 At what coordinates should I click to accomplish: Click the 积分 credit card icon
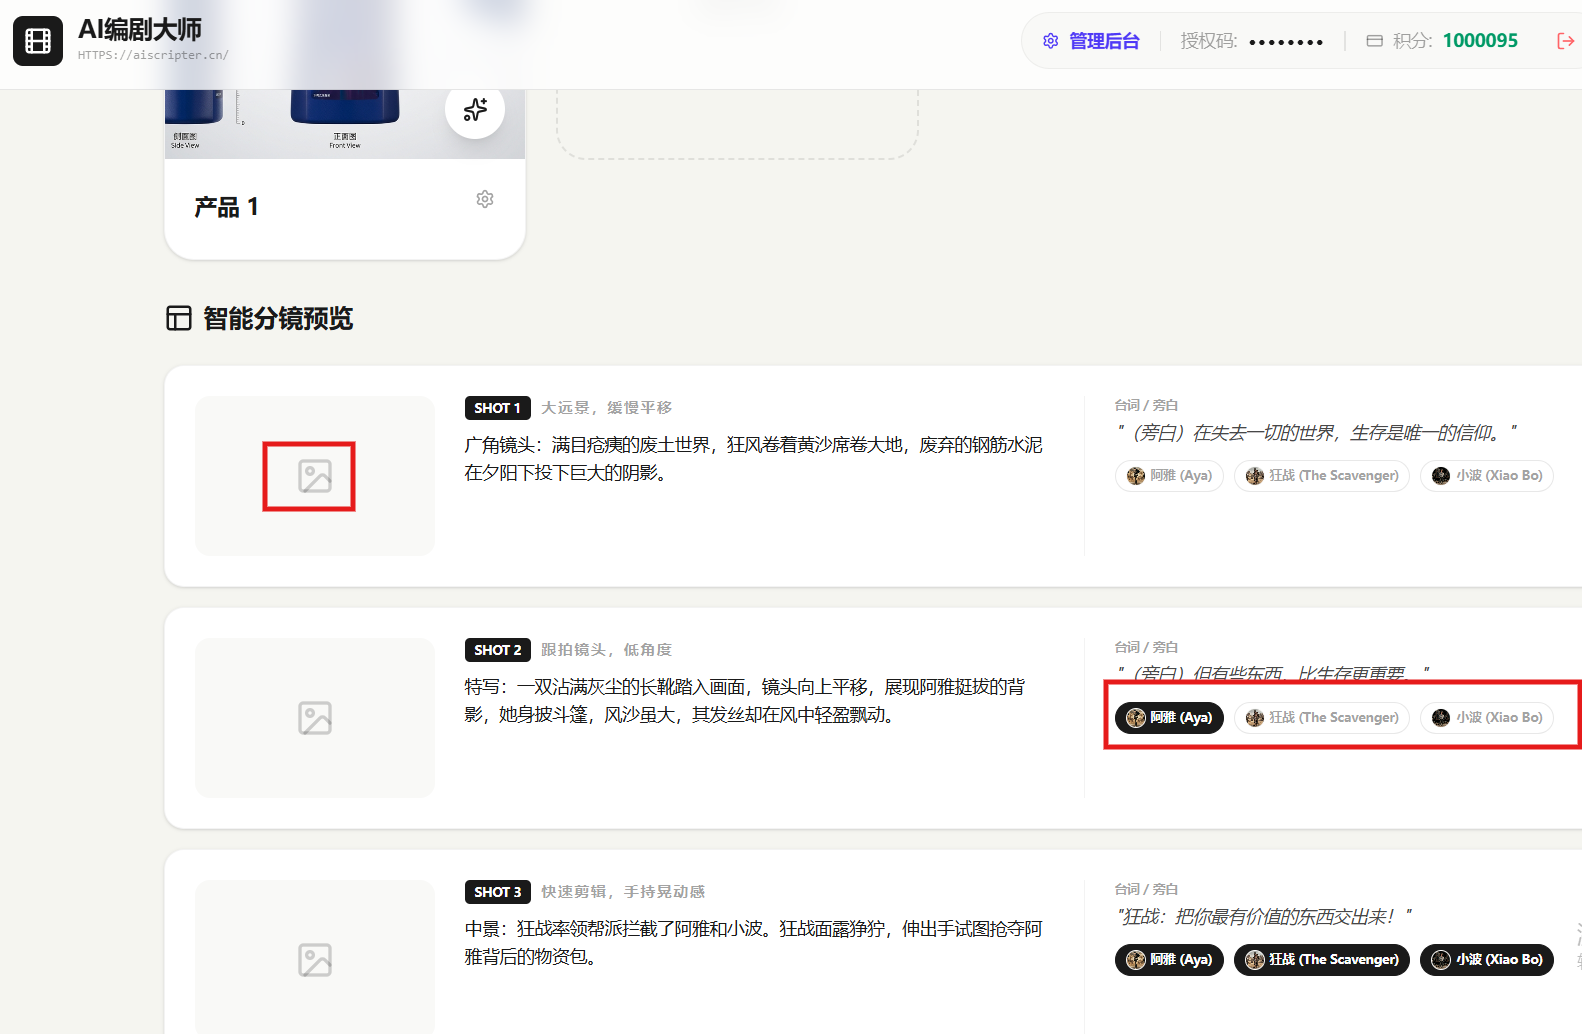tap(1374, 41)
